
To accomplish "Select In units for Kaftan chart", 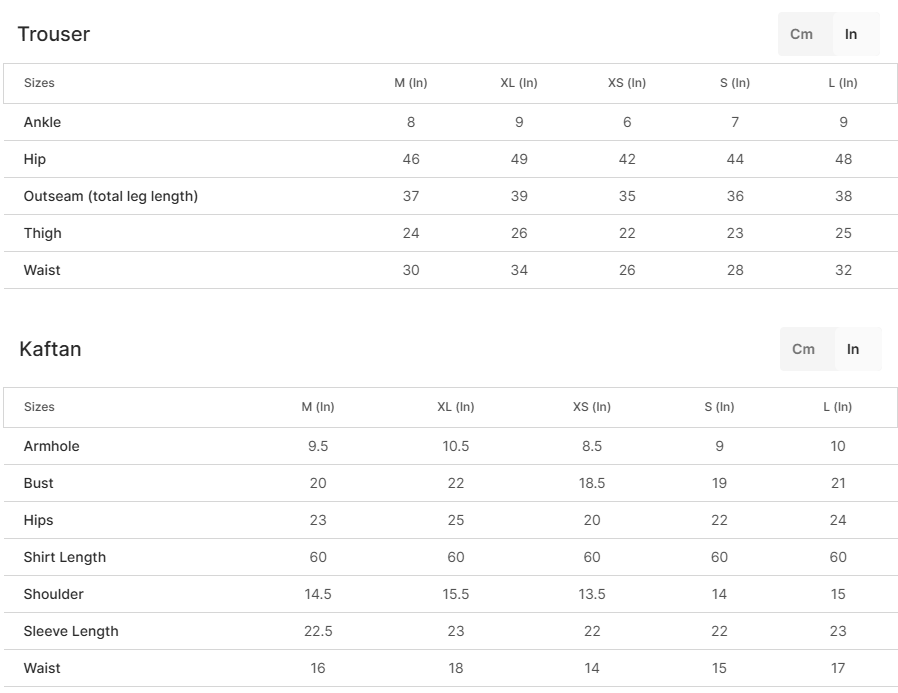I will (853, 349).
